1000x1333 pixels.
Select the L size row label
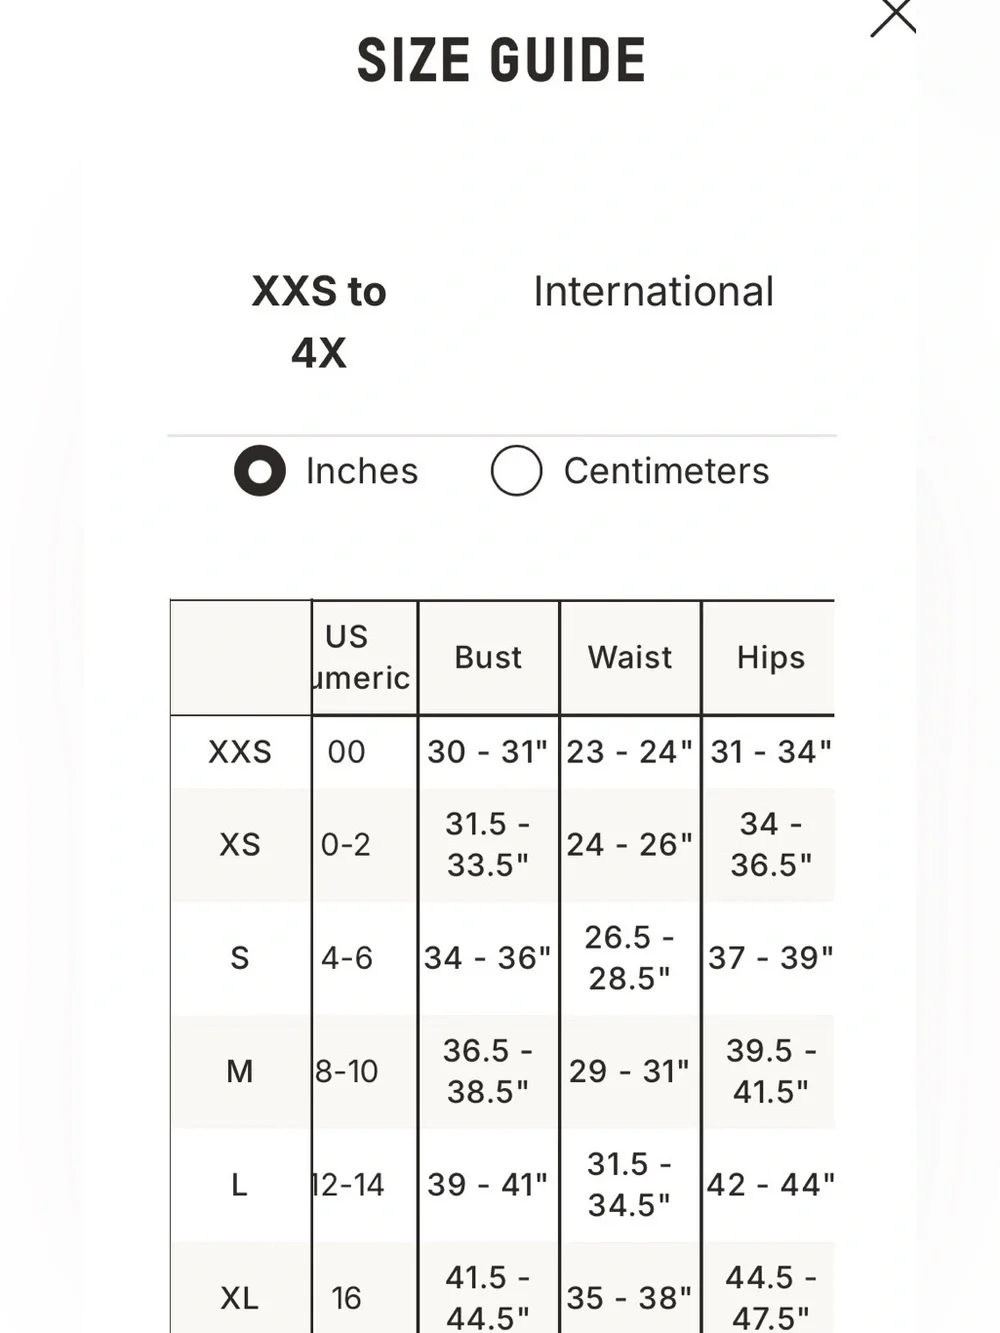click(x=240, y=1185)
